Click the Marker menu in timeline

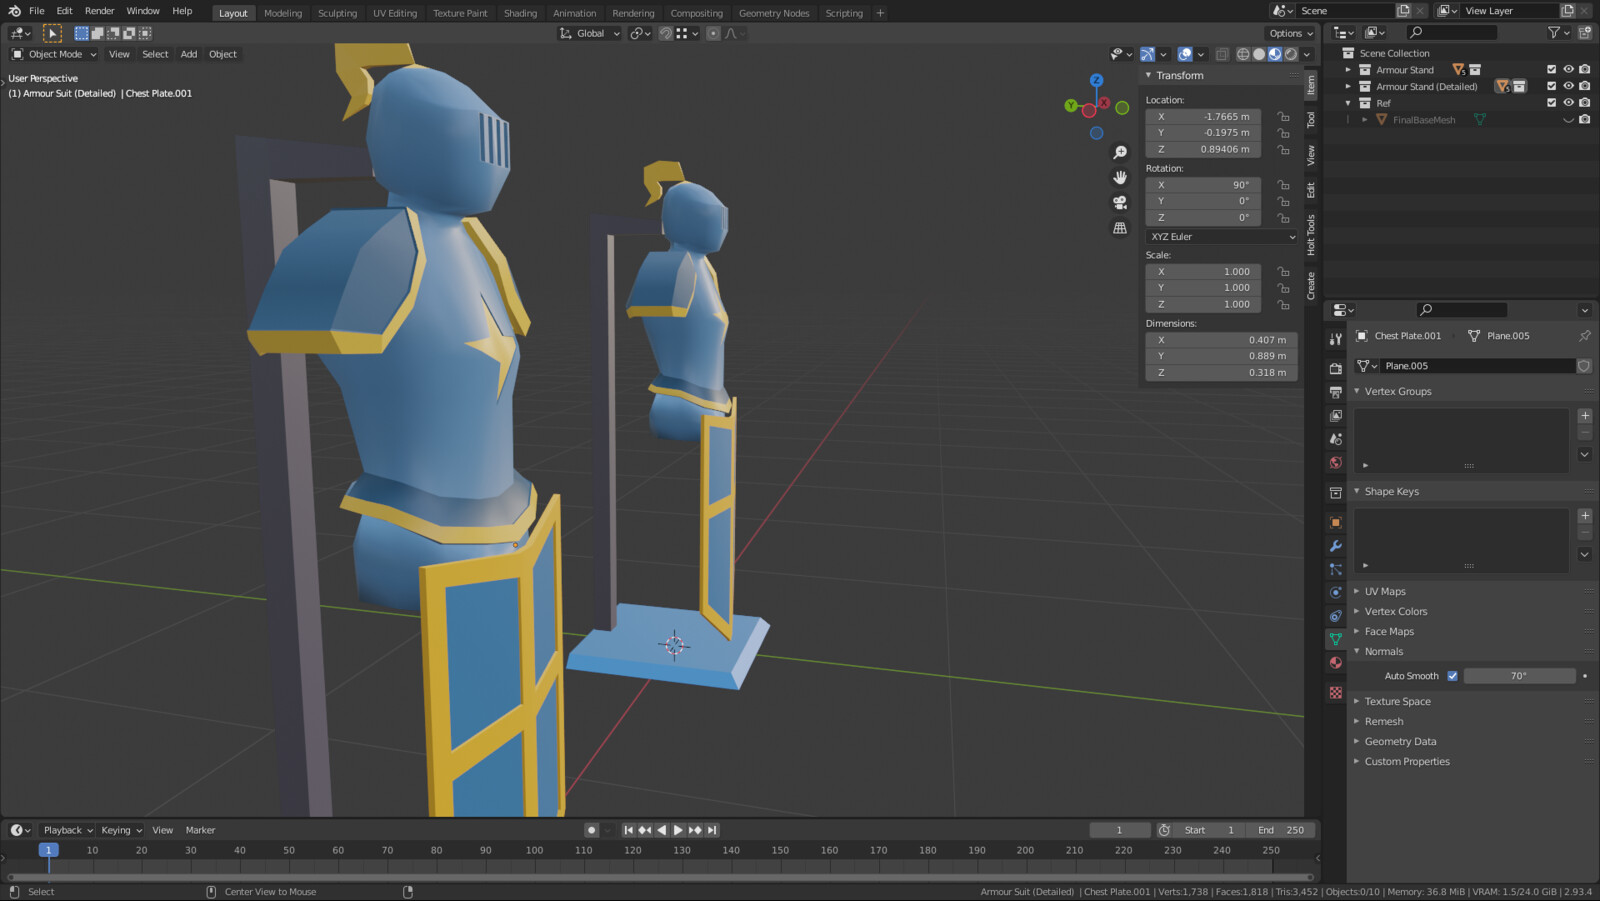tap(200, 830)
